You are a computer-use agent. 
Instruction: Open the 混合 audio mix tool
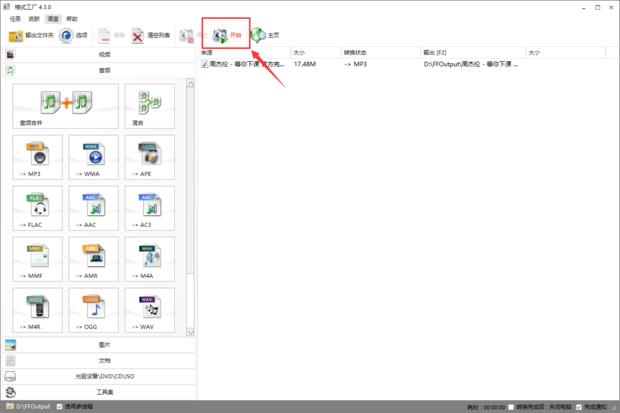point(149,104)
